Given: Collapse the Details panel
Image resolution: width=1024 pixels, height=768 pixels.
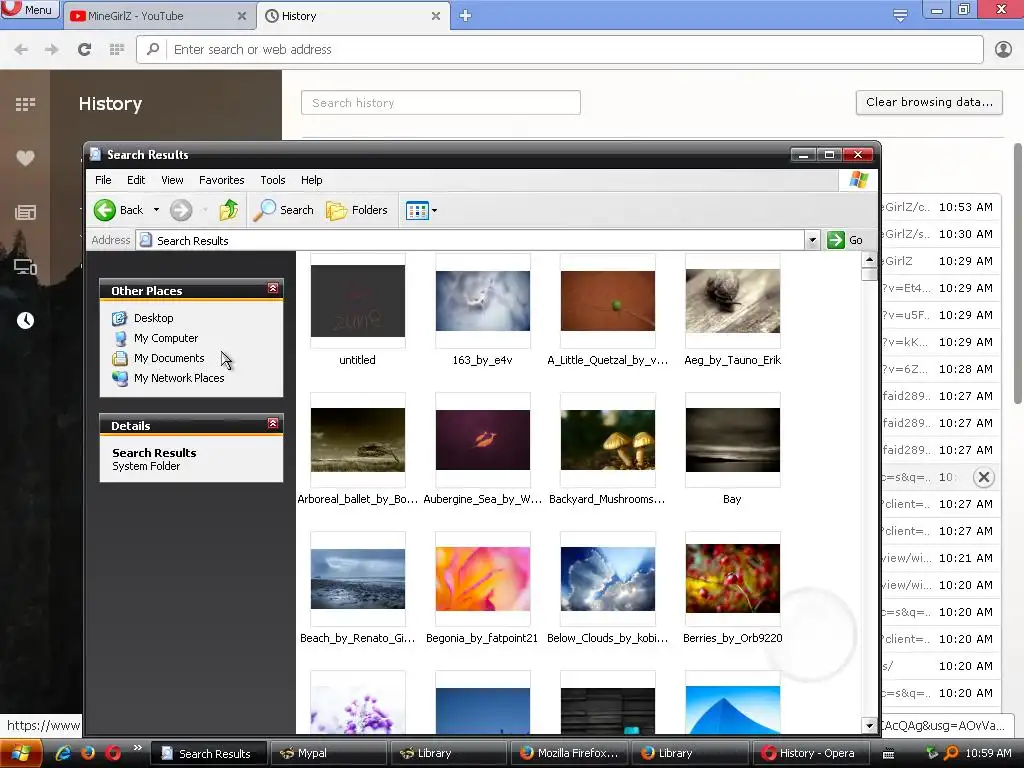Looking at the screenshot, I should click(273, 424).
